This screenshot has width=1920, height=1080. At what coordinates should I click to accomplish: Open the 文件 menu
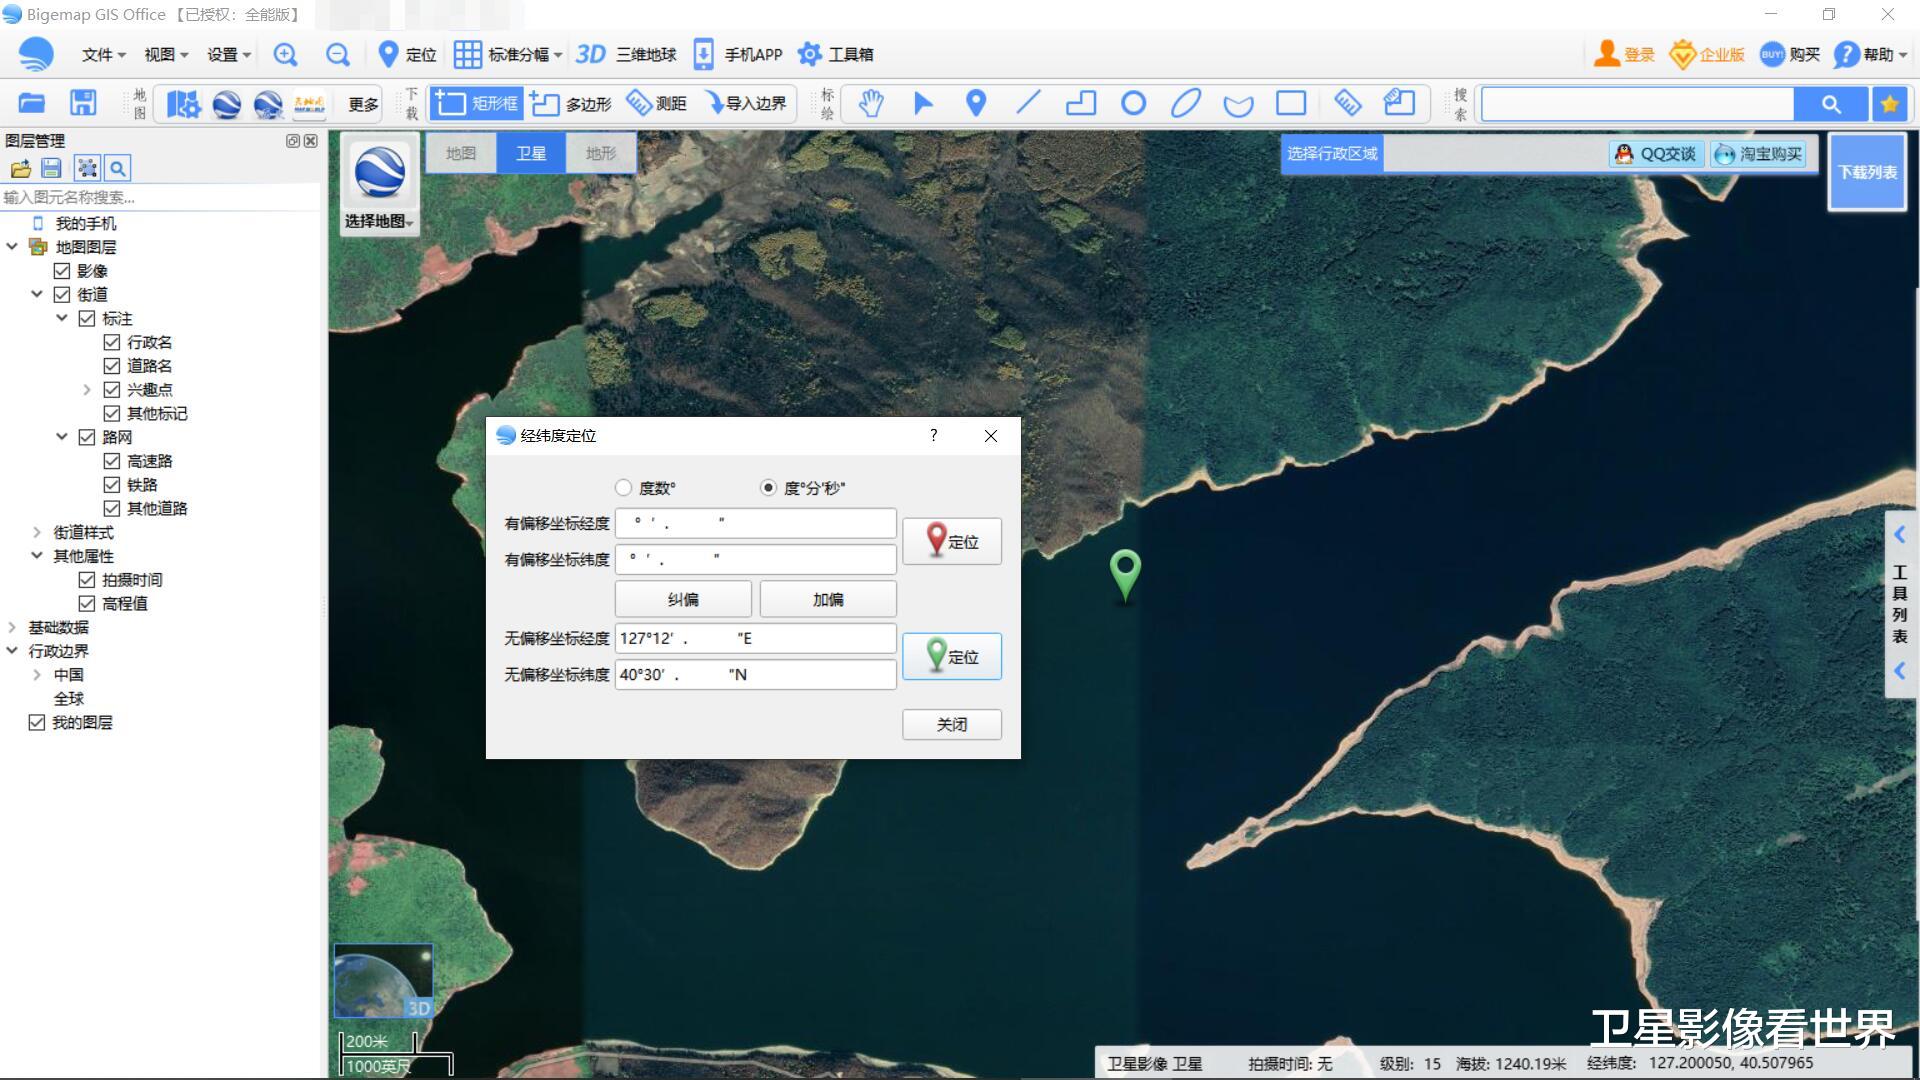click(x=103, y=55)
